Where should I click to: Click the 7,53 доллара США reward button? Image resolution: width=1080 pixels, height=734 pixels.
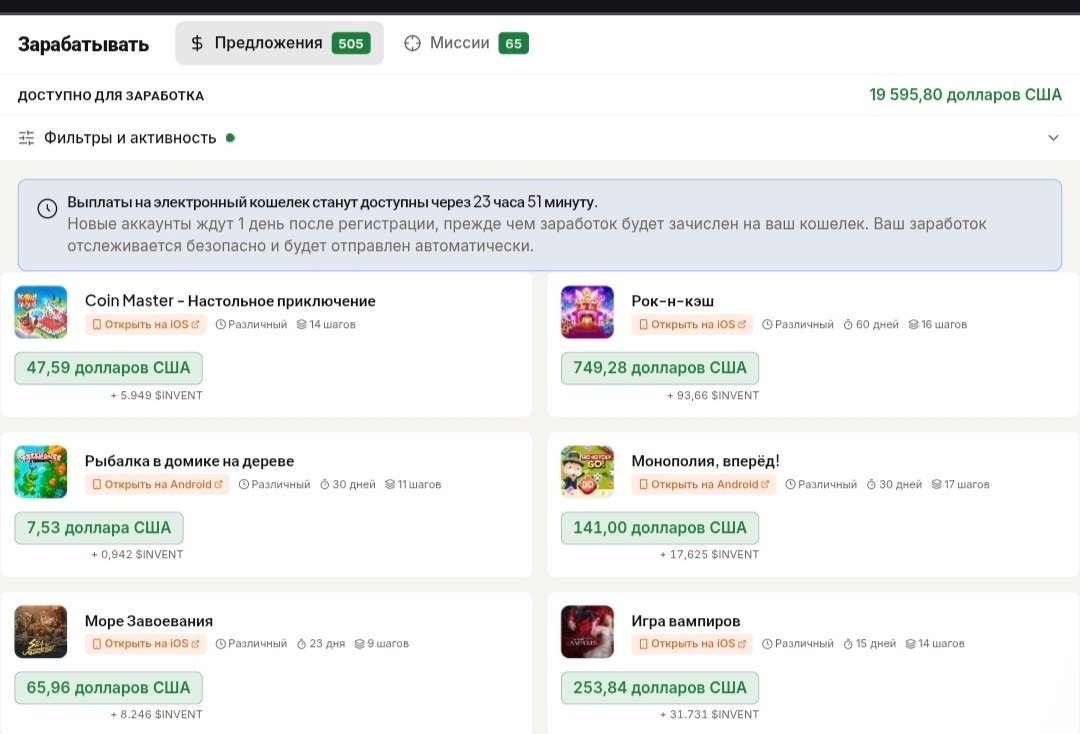tap(98, 527)
